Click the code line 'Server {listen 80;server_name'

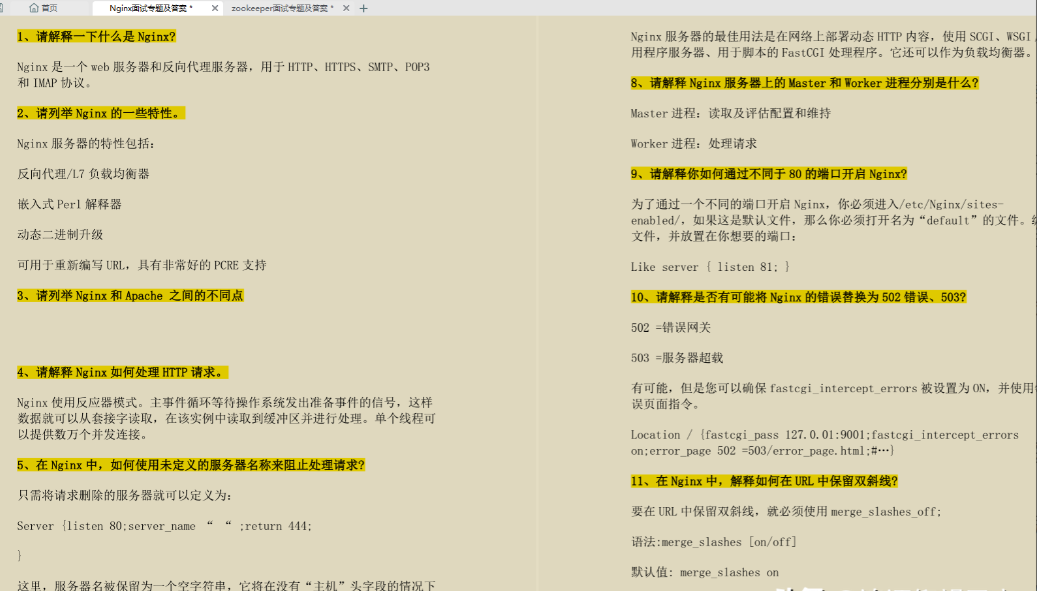tap(165, 526)
